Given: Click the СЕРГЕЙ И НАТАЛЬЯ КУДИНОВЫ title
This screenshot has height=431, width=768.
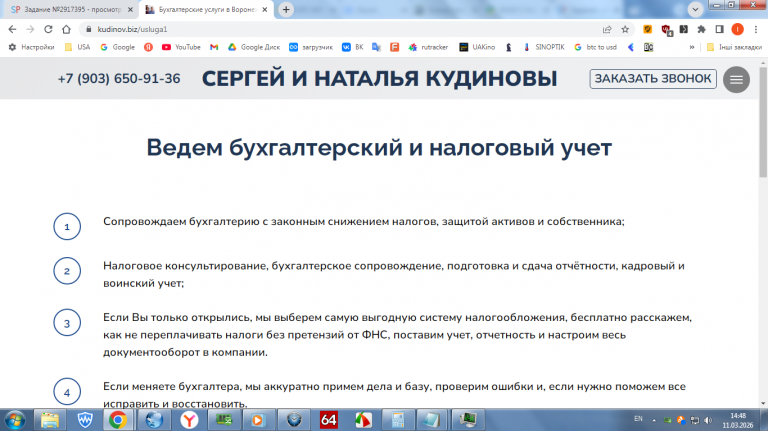Looking at the screenshot, I should click(x=380, y=78).
